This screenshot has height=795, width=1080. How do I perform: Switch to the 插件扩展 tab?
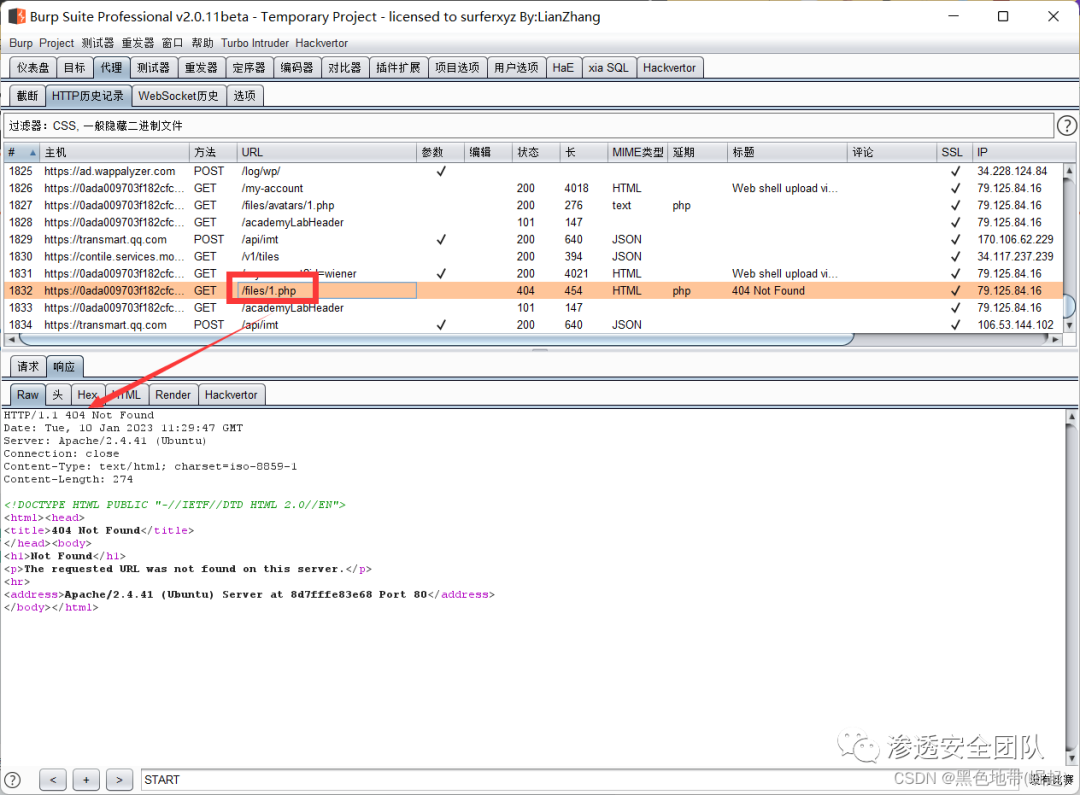pos(398,68)
